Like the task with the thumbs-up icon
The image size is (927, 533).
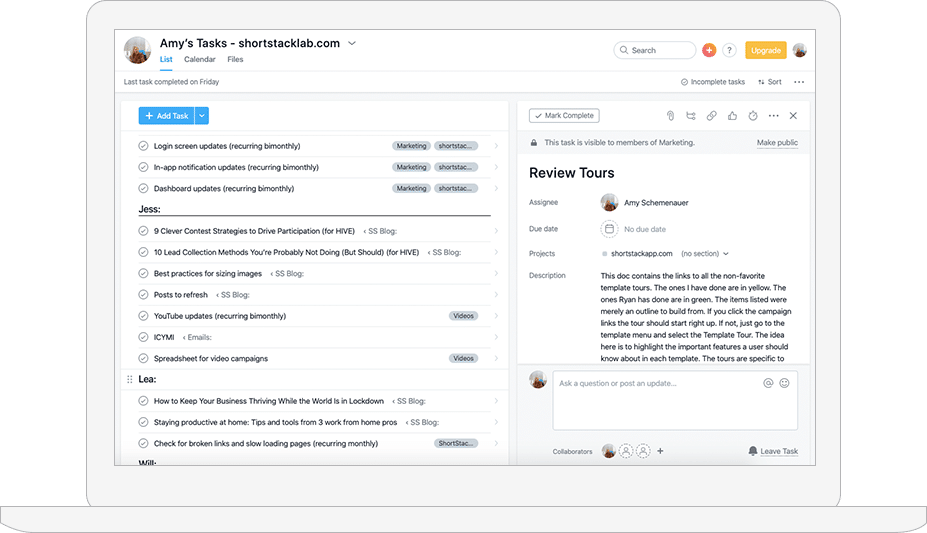(x=732, y=116)
